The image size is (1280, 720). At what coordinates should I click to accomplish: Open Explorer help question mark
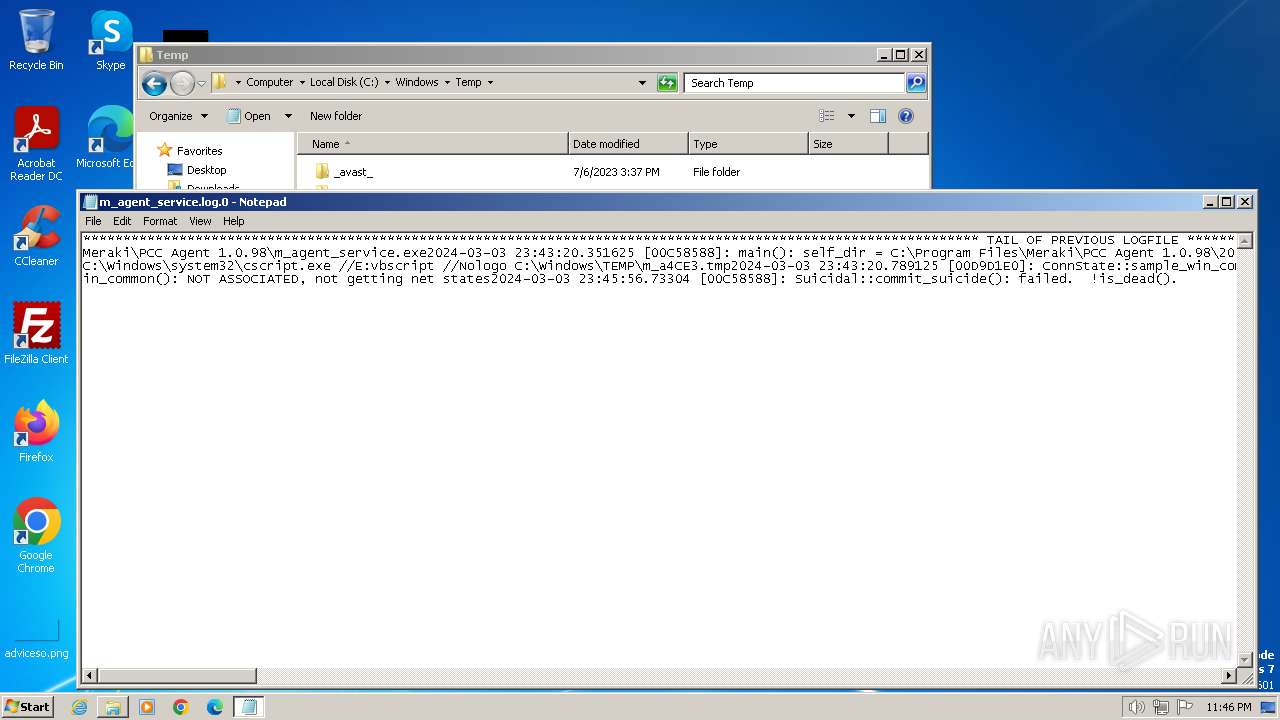pos(906,116)
